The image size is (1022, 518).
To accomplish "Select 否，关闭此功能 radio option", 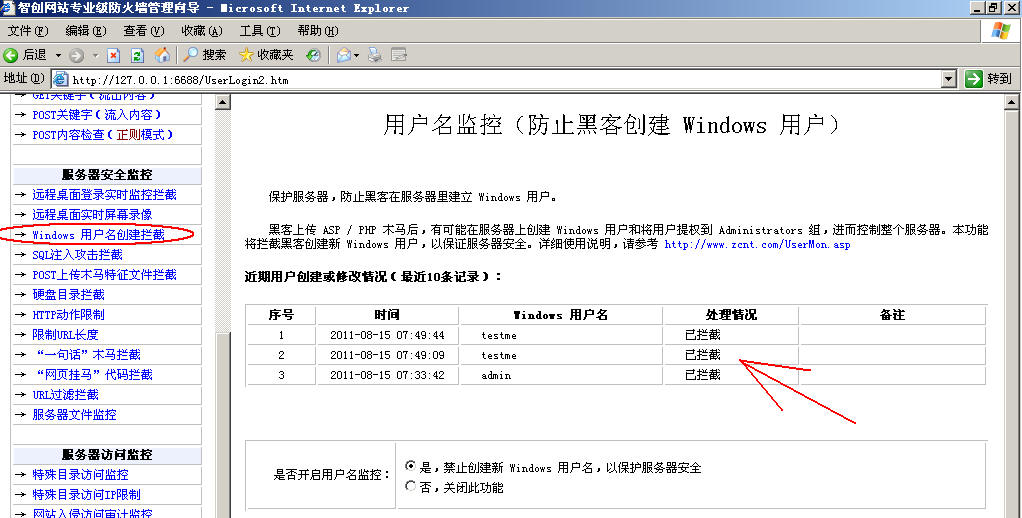I will tap(410, 485).
